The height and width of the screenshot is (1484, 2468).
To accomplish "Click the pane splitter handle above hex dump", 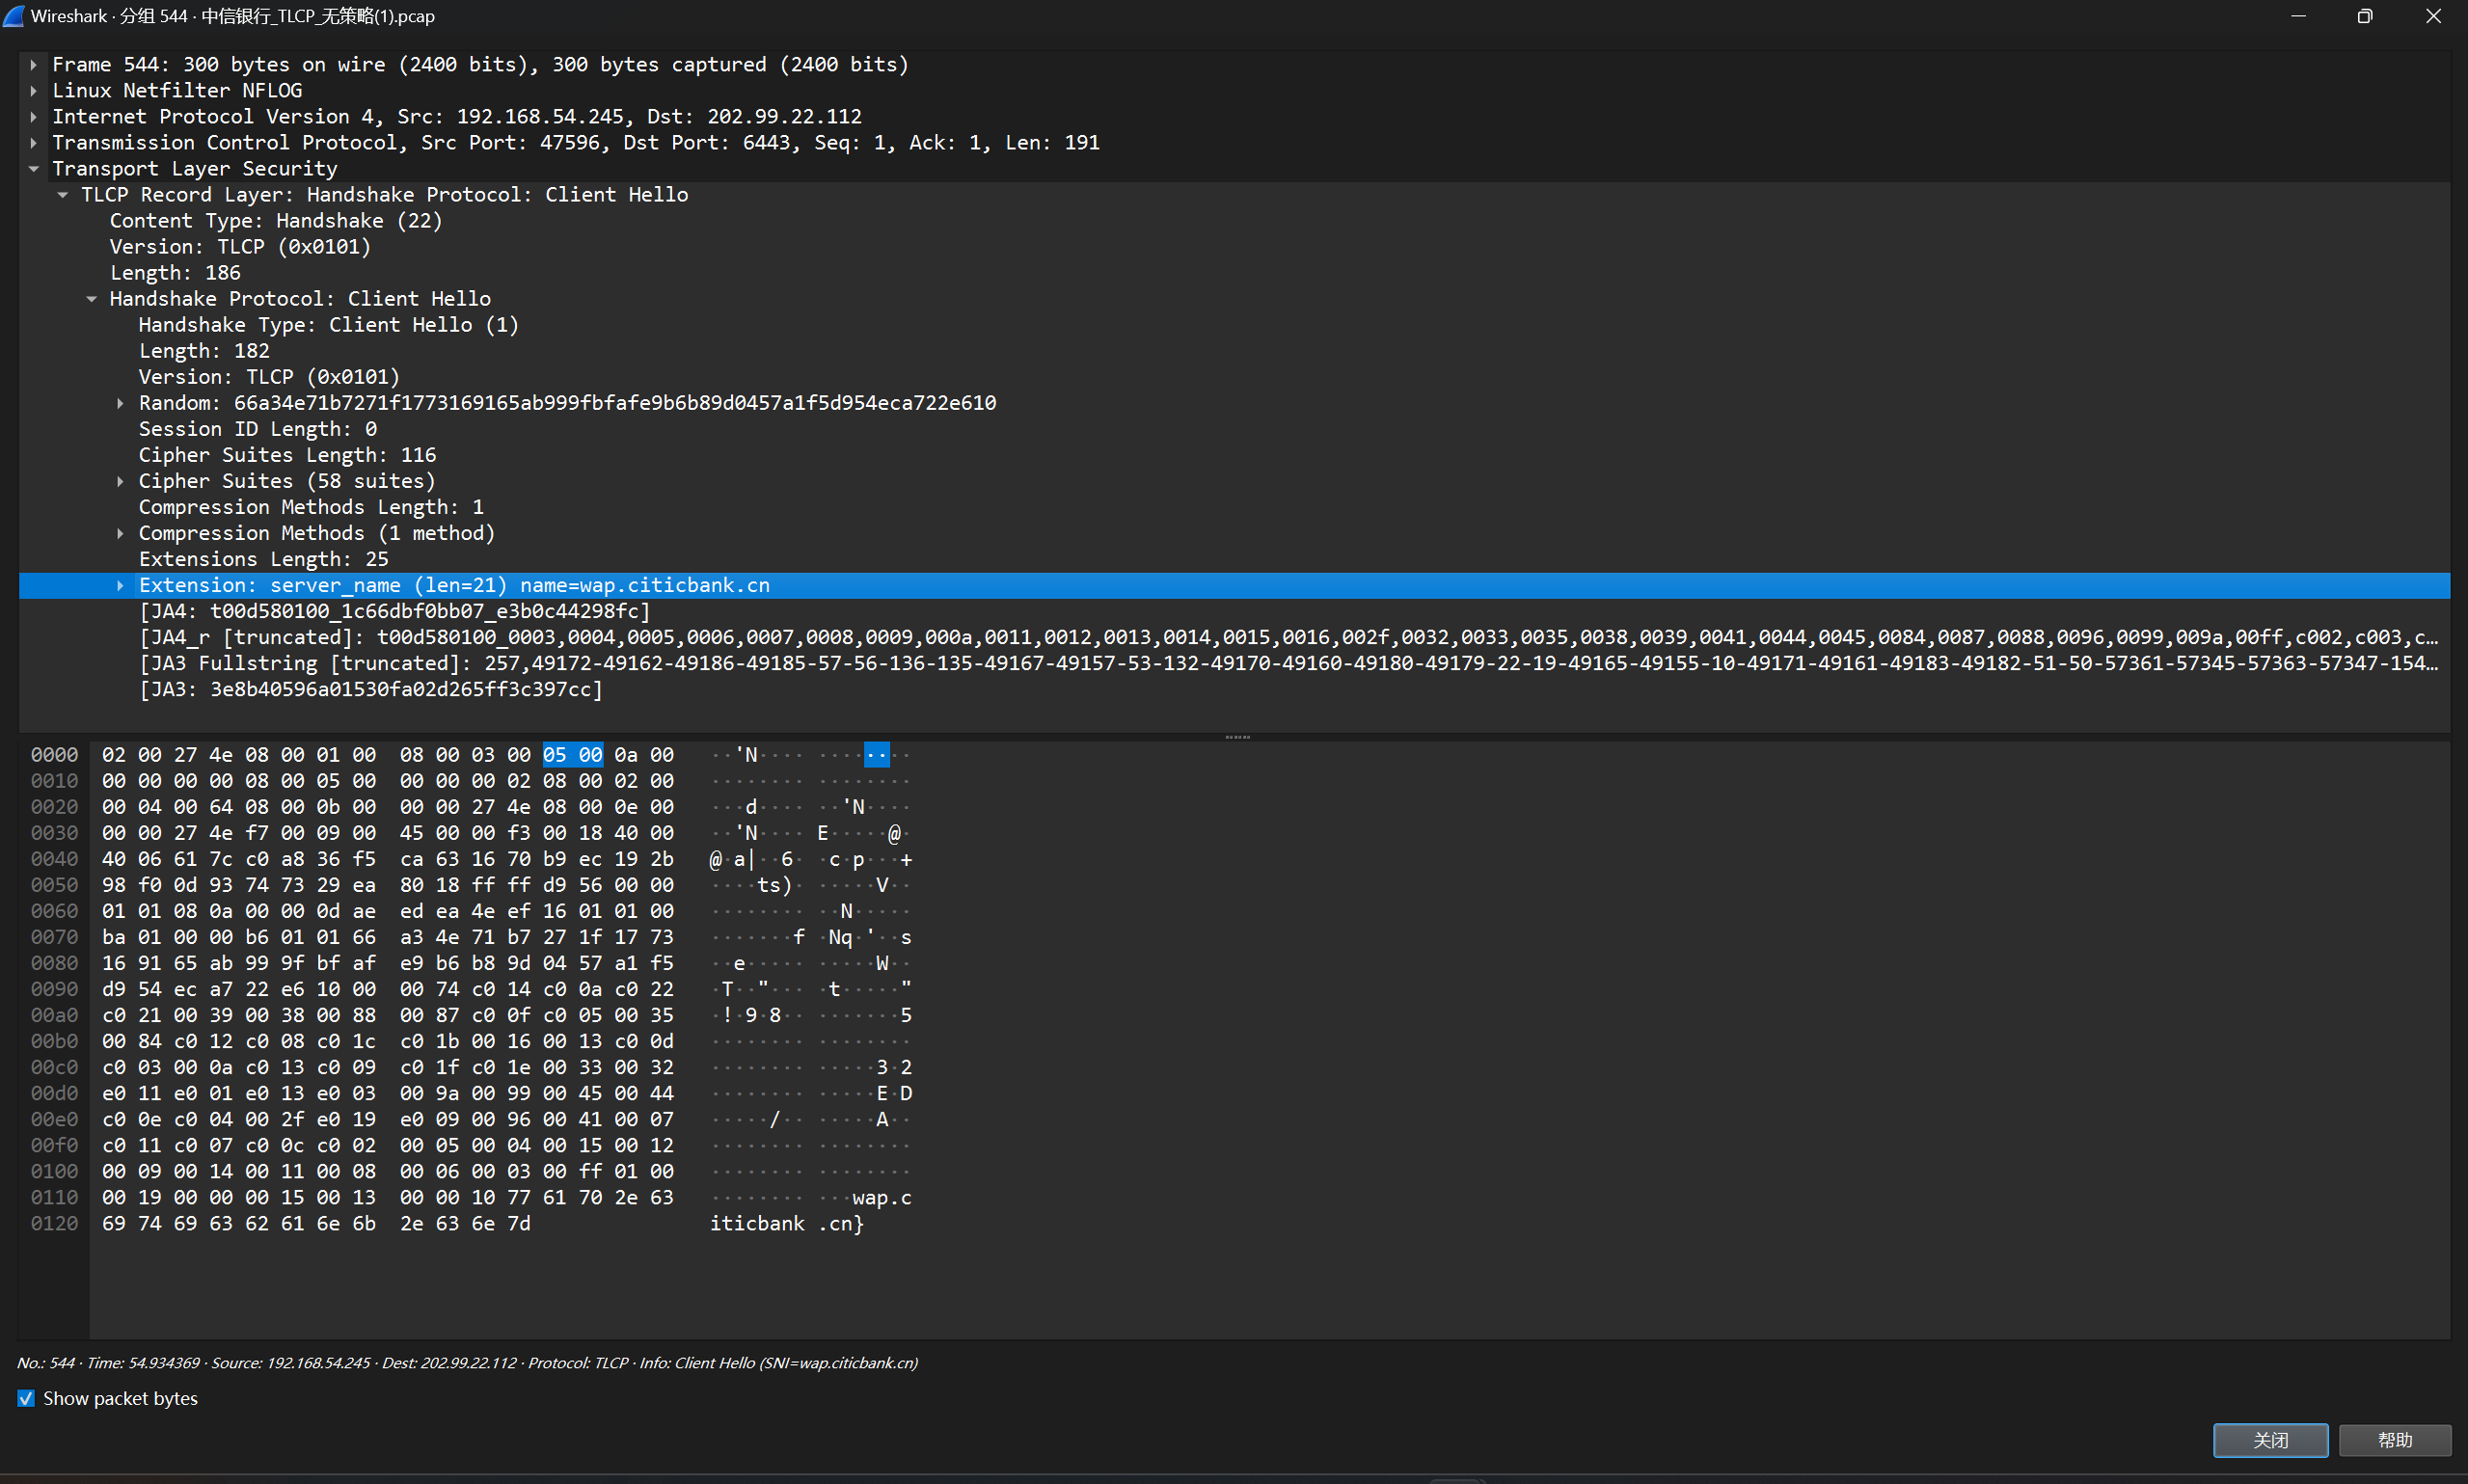I will (x=1237, y=737).
